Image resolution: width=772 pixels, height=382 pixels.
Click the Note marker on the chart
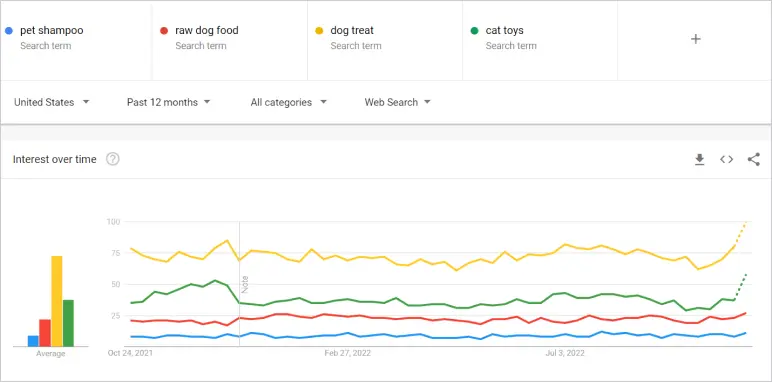[x=245, y=285]
